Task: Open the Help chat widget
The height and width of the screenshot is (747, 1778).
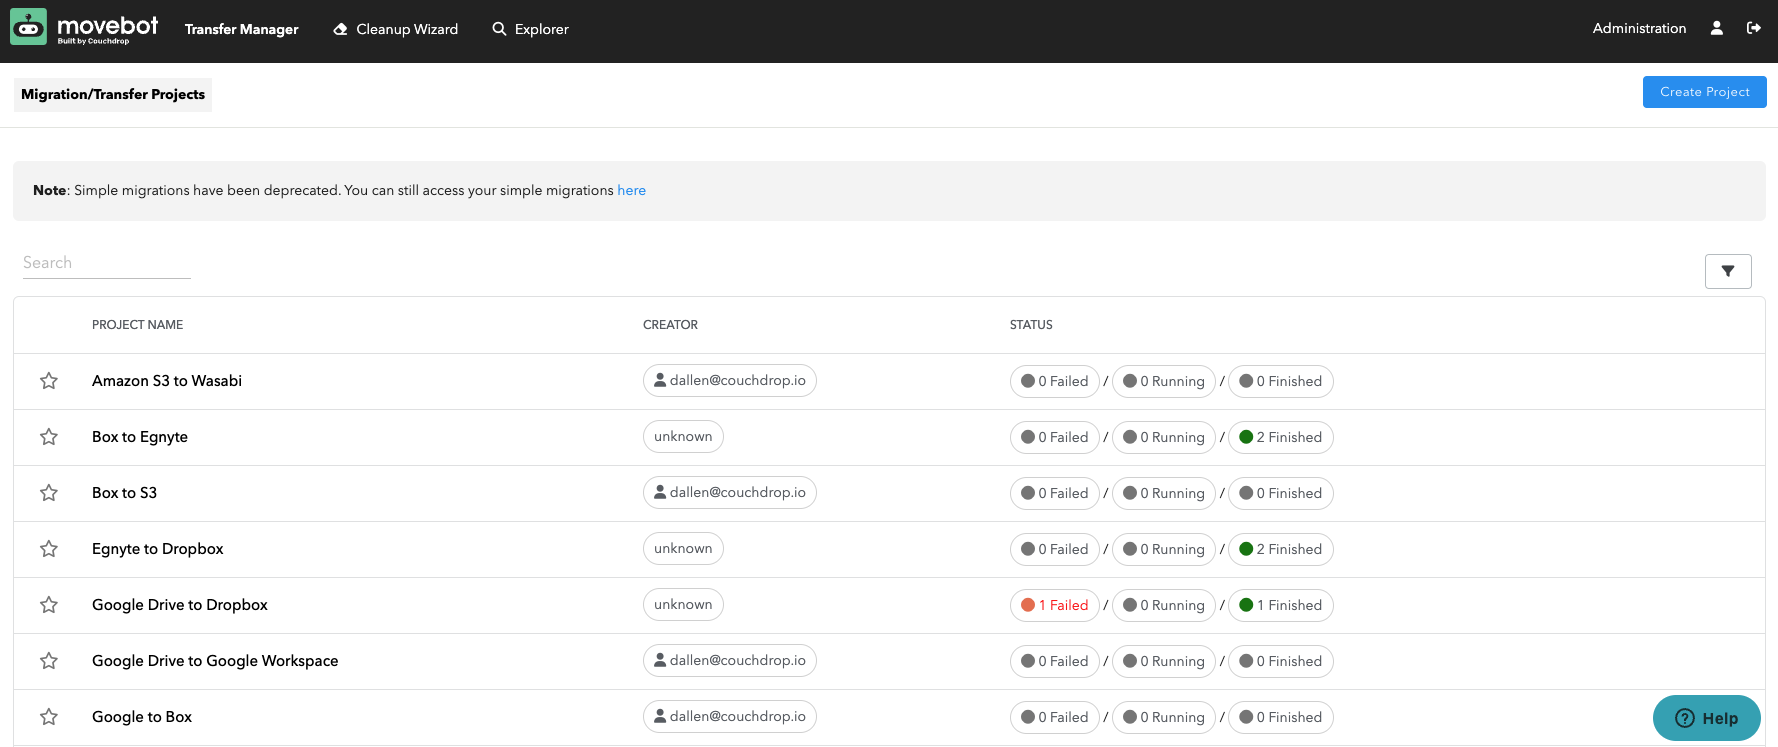Action: (x=1706, y=718)
